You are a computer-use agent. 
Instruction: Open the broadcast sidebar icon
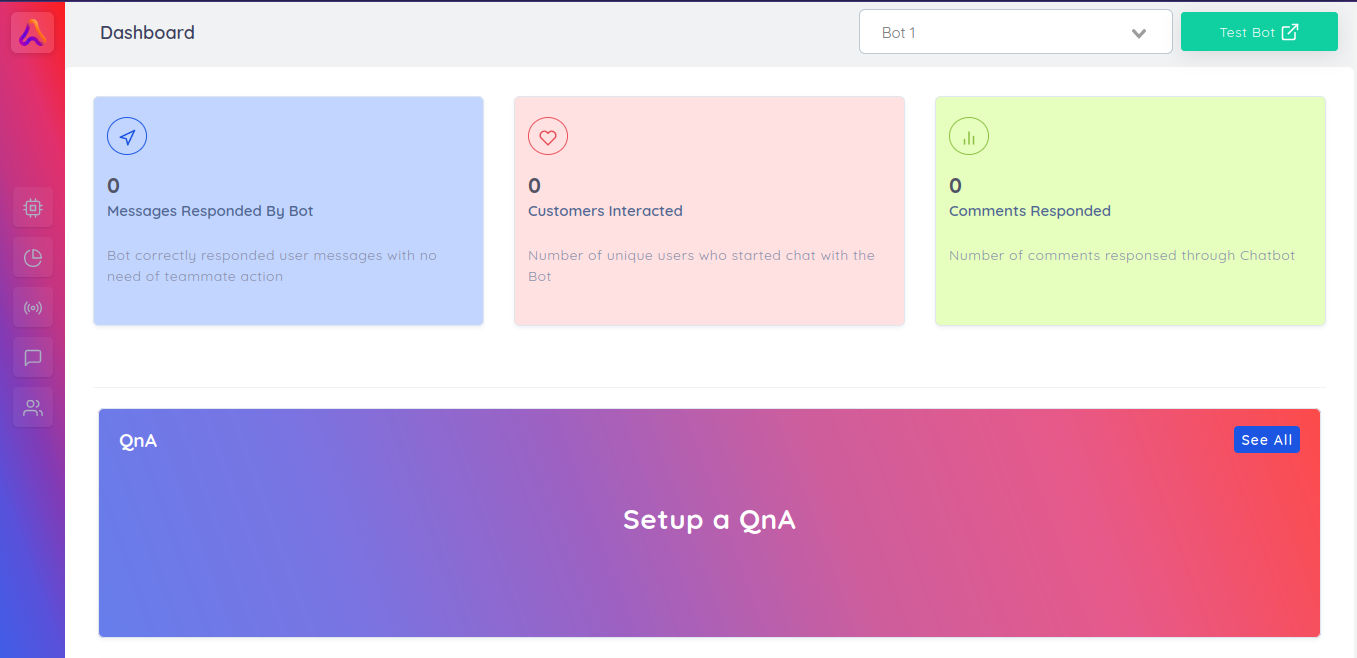tap(33, 308)
